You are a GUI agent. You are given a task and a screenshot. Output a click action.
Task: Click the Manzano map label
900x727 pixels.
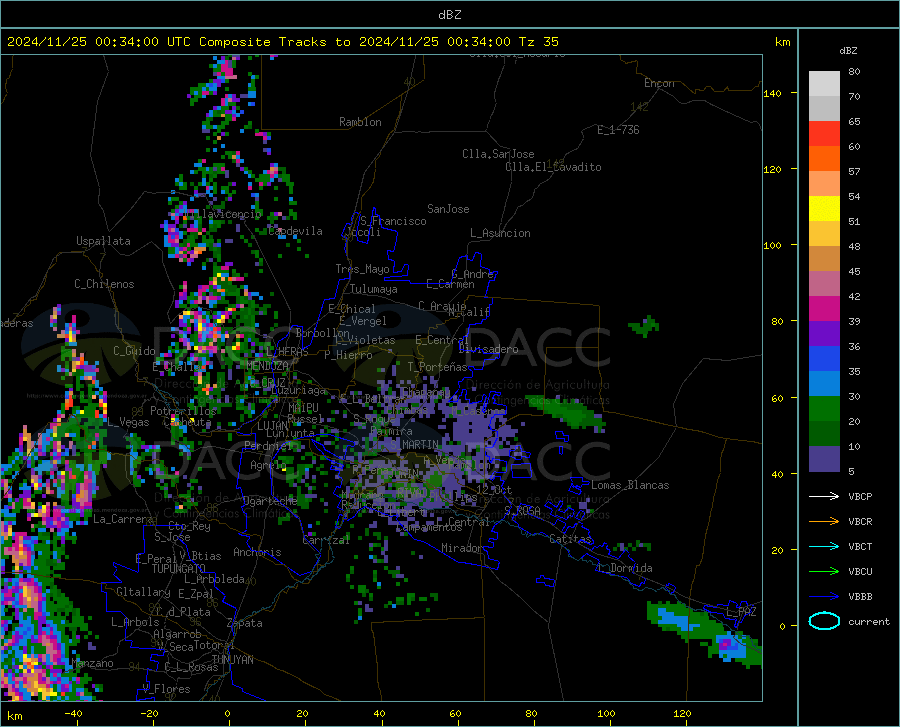[x=92, y=663]
